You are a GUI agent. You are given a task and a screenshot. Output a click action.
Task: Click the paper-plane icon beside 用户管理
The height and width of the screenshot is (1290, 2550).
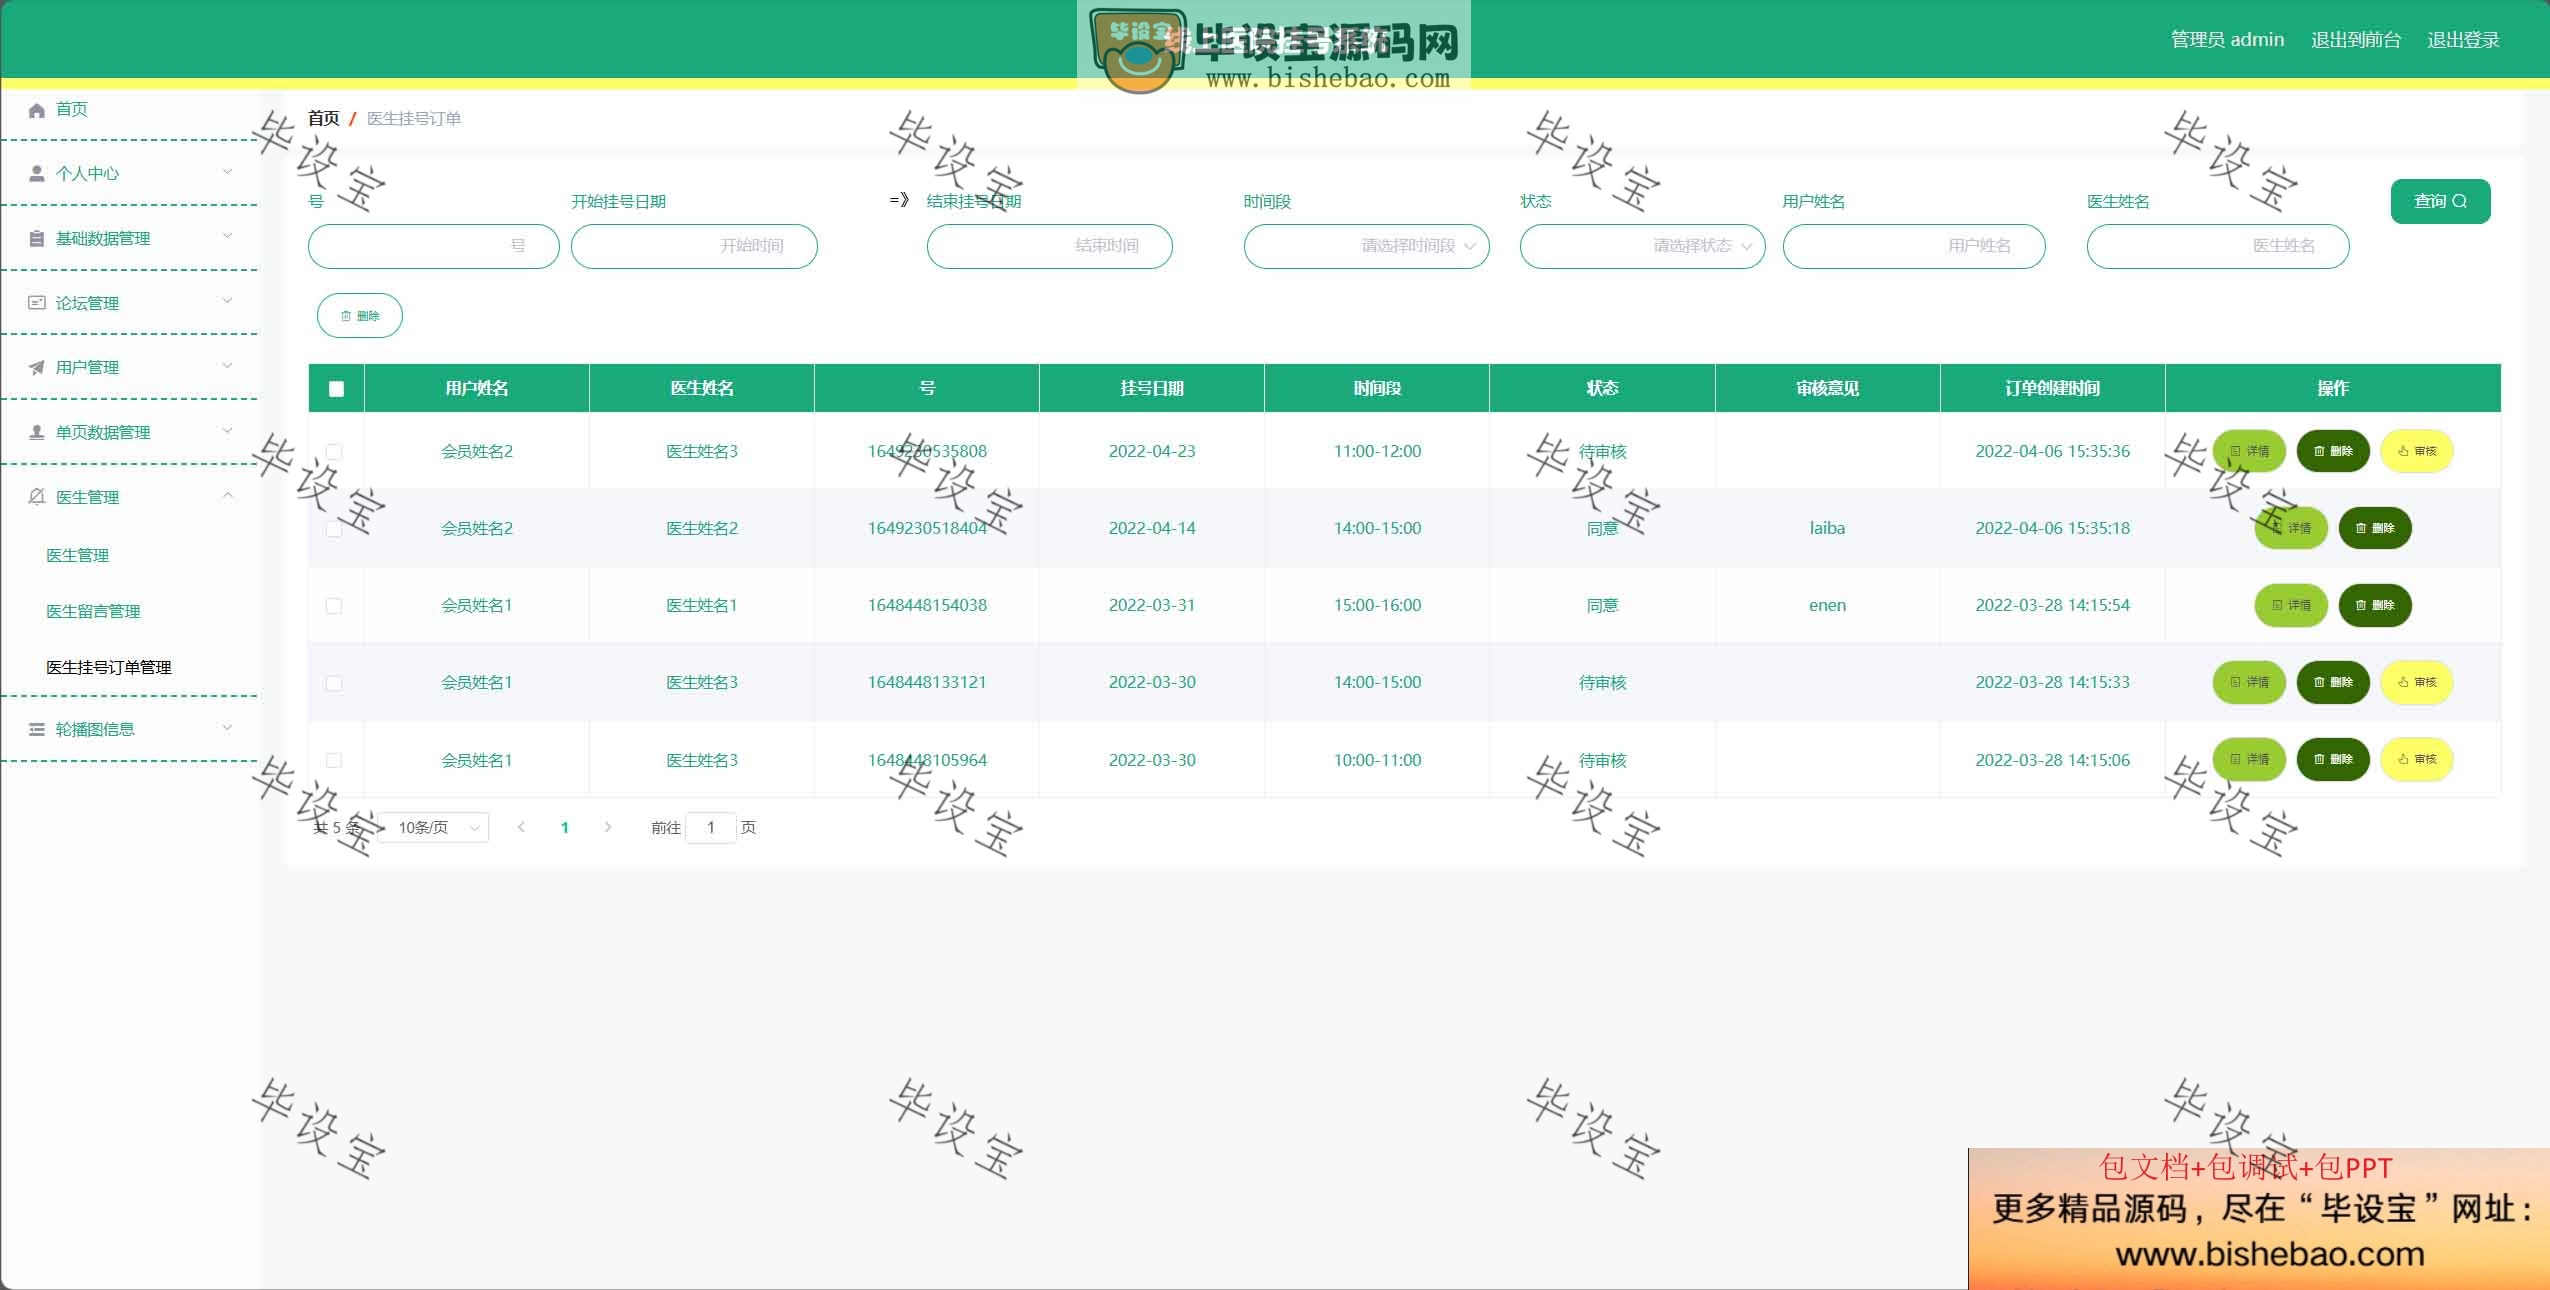click(x=37, y=367)
